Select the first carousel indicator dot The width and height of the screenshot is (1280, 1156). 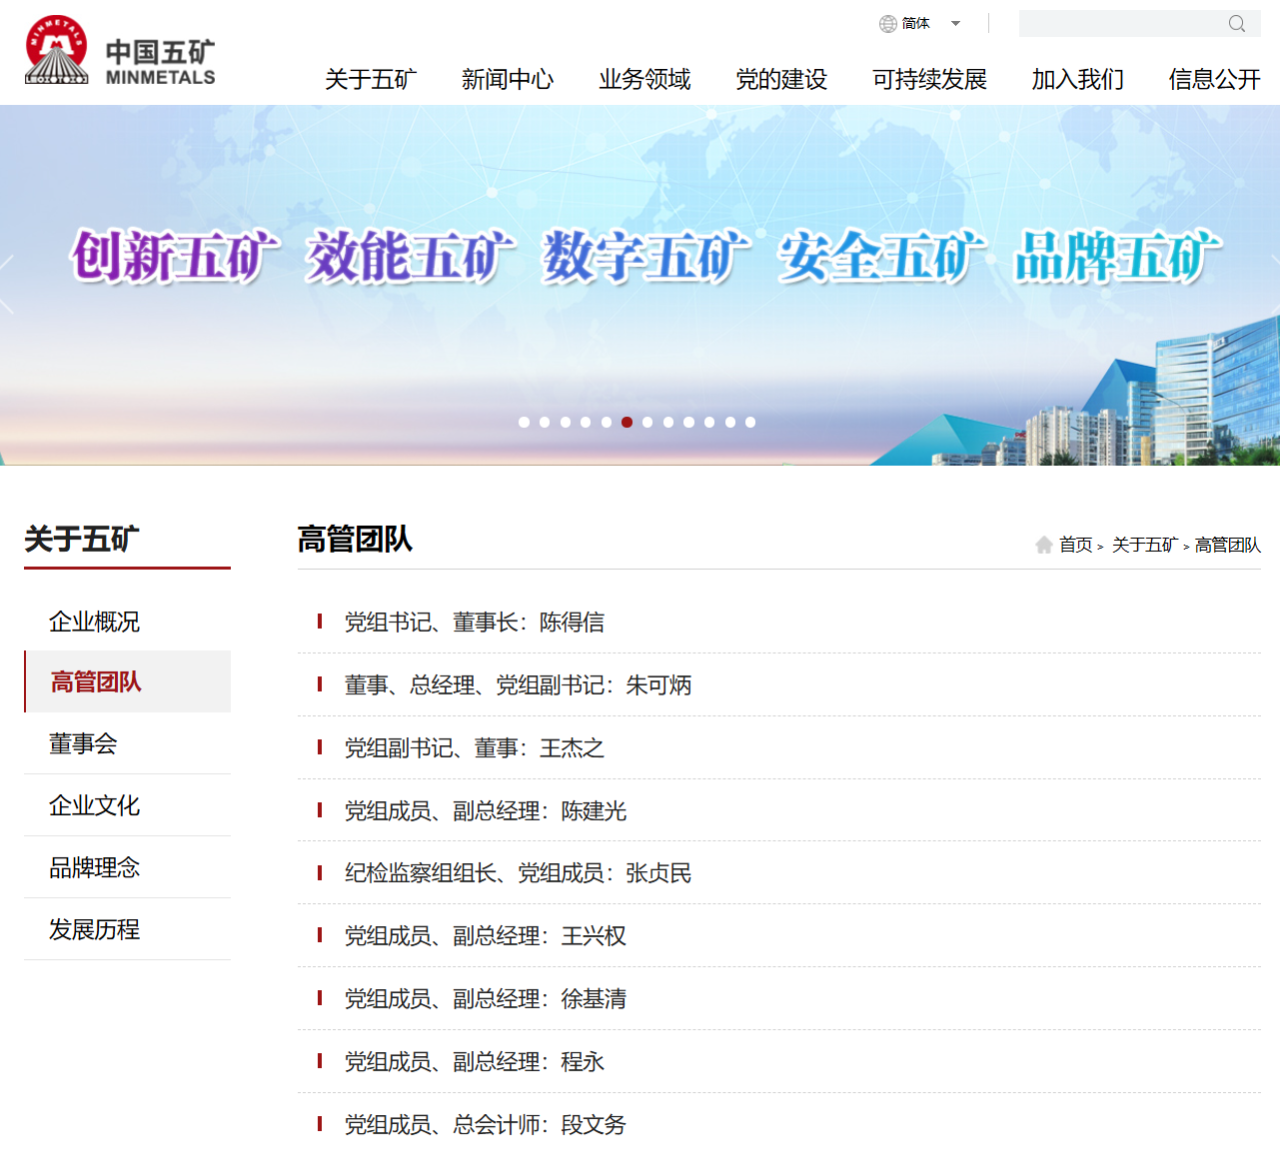point(524,422)
